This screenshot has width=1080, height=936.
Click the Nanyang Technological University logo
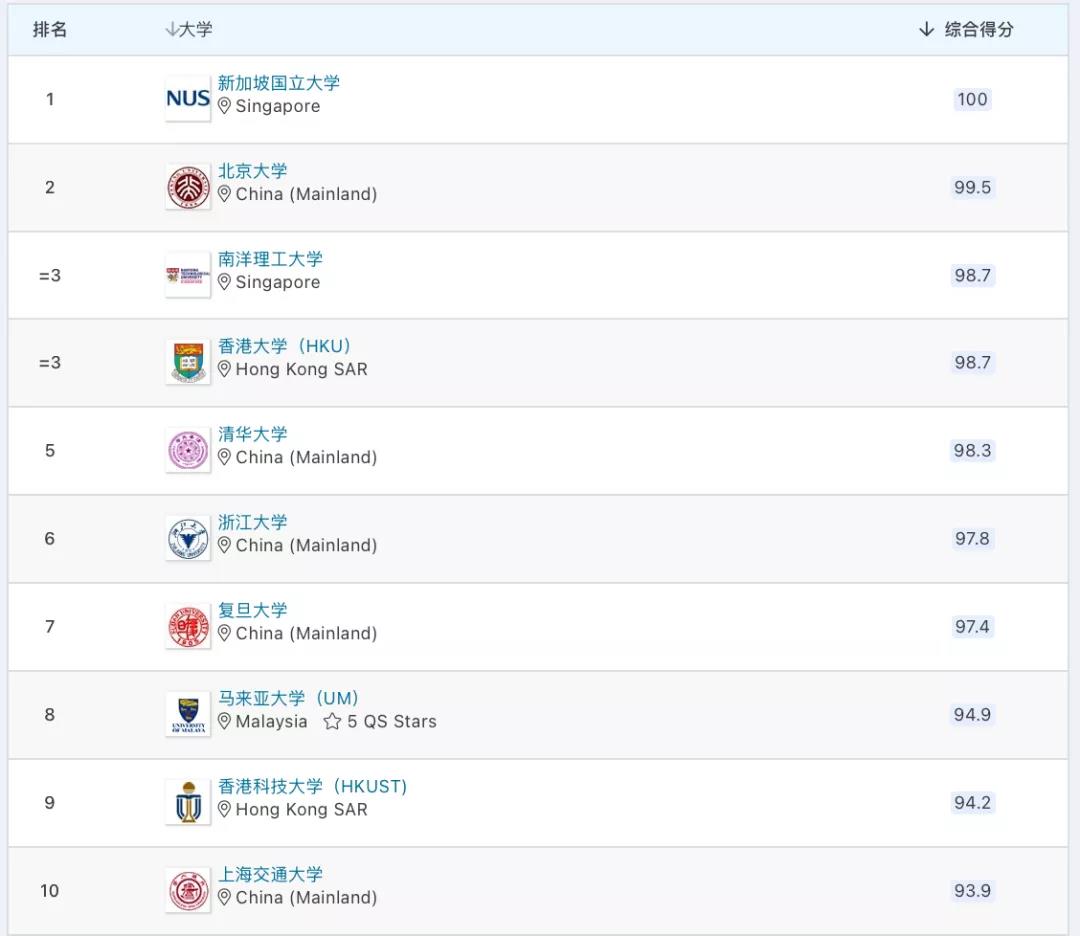[x=187, y=275]
